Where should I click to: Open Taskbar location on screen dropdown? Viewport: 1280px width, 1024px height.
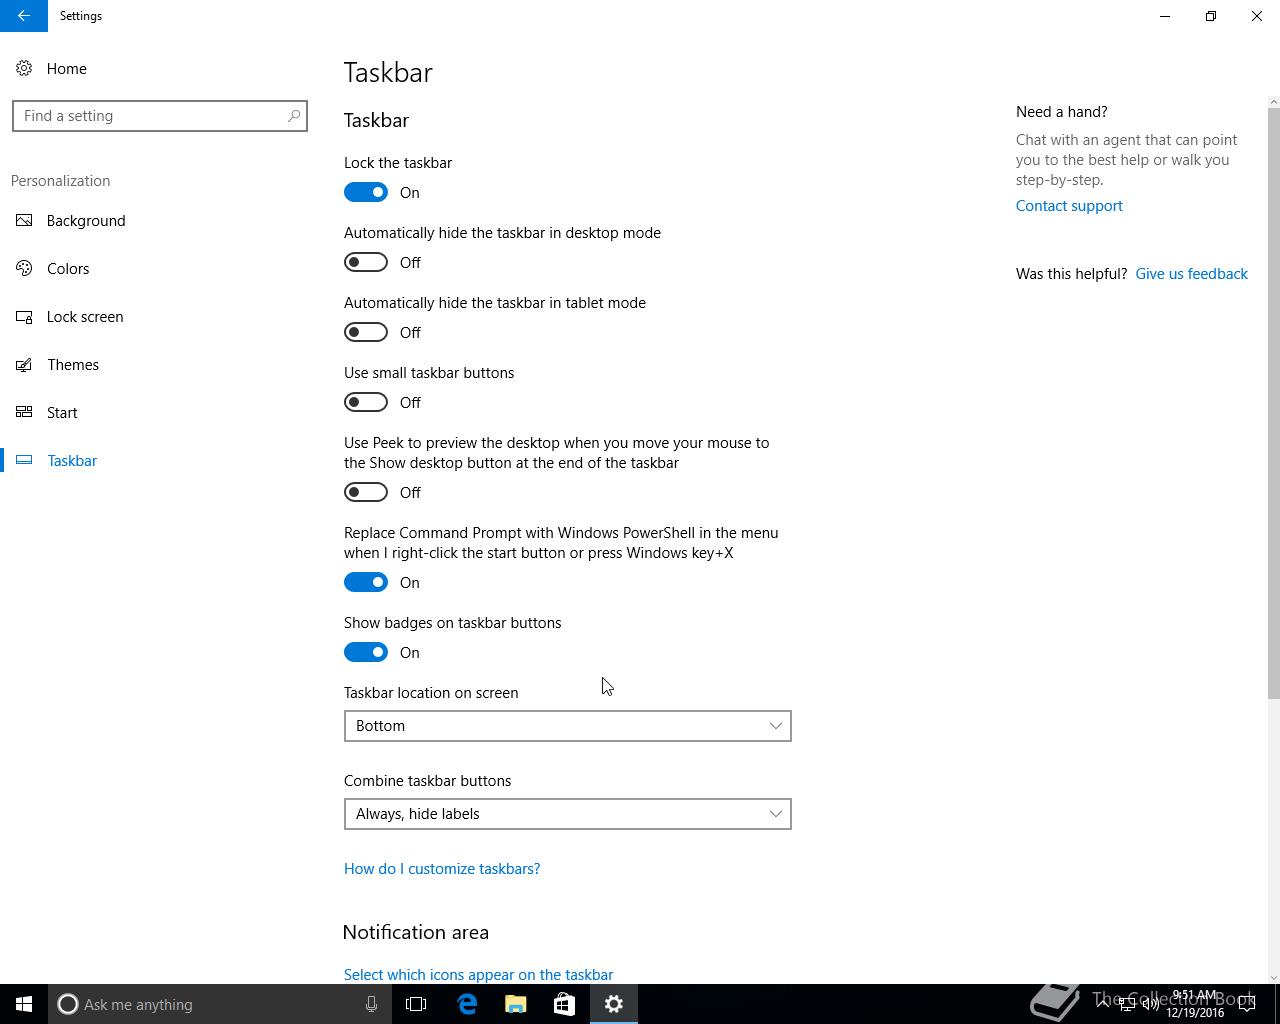click(x=567, y=726)
